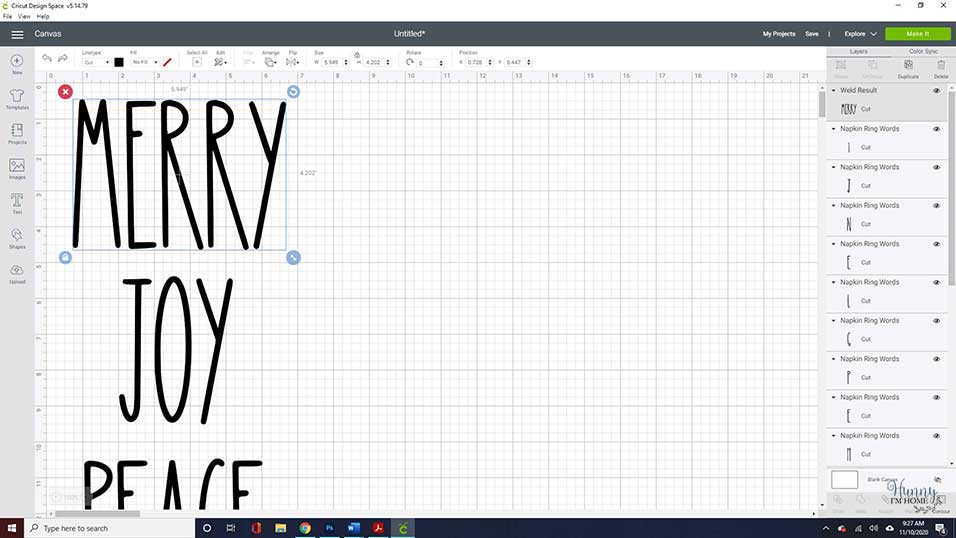Open the Edit scissors tool
Viewport: 956px width, 538px height.
(220, 62)
